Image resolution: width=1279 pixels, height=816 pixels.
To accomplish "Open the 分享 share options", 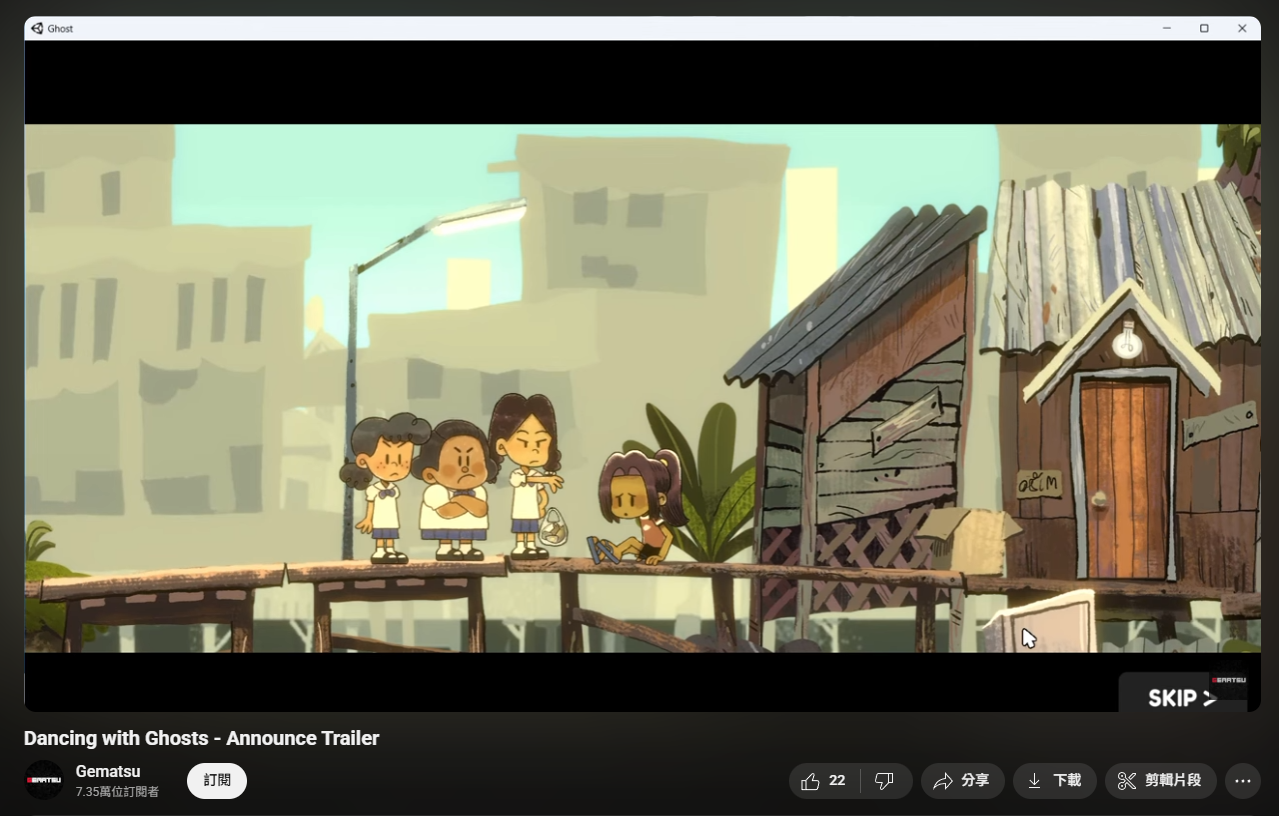I will pos(962,781).
